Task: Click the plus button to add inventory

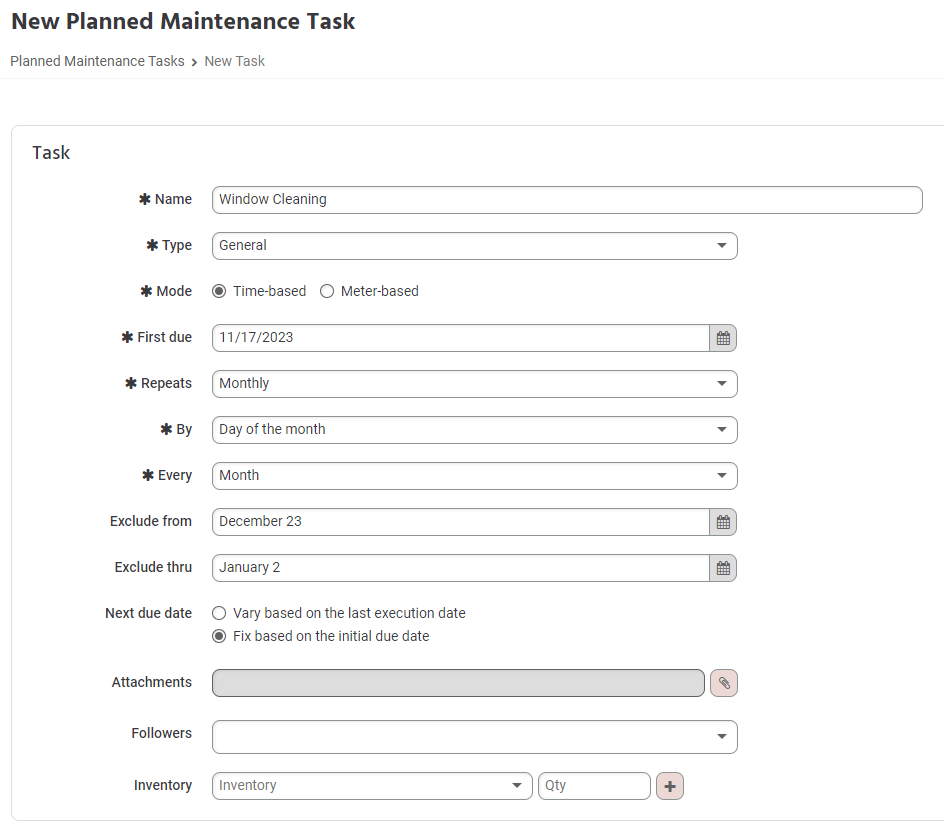Action: [x=669, y=786]
